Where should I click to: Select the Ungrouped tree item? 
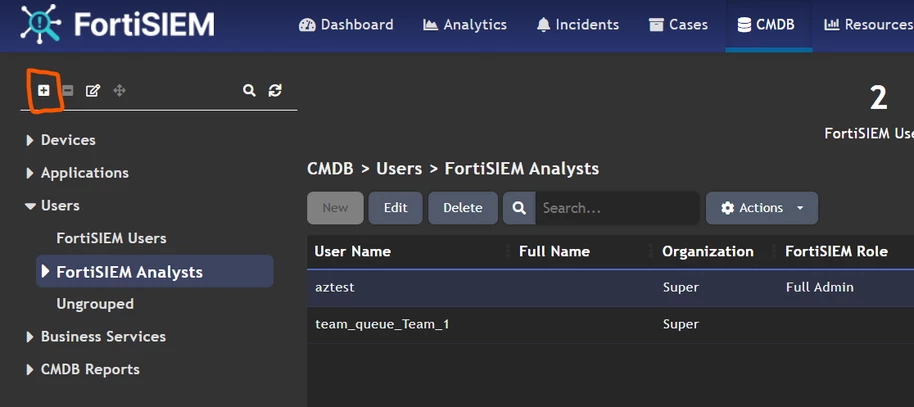(95, 304)
